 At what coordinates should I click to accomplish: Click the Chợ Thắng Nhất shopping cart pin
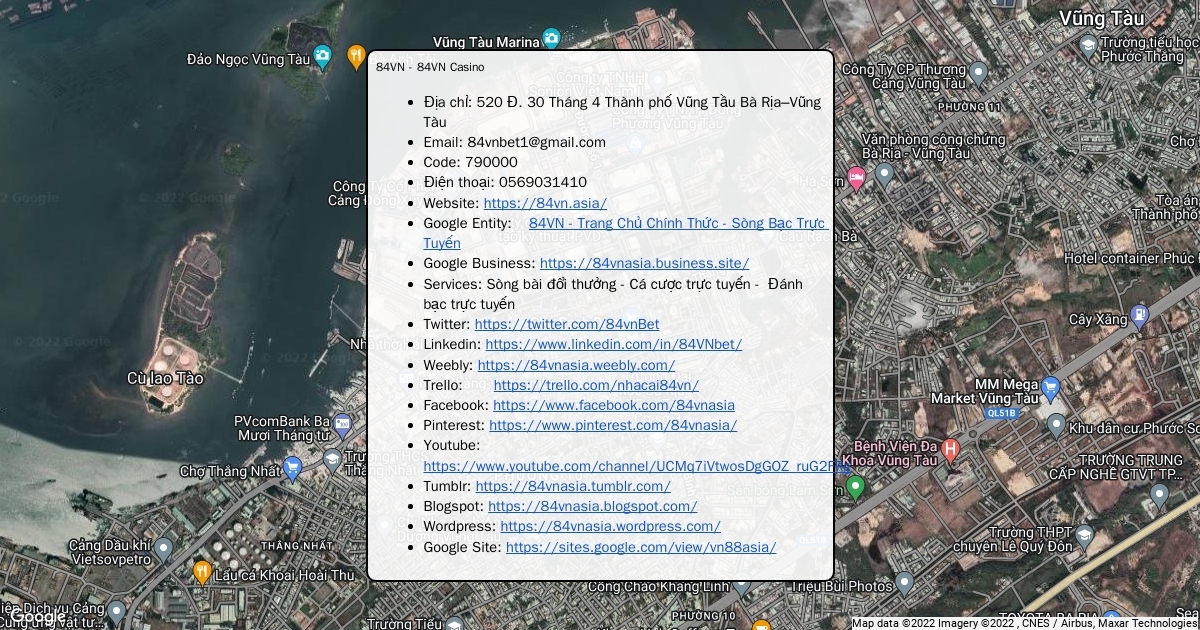coord(292,467)
